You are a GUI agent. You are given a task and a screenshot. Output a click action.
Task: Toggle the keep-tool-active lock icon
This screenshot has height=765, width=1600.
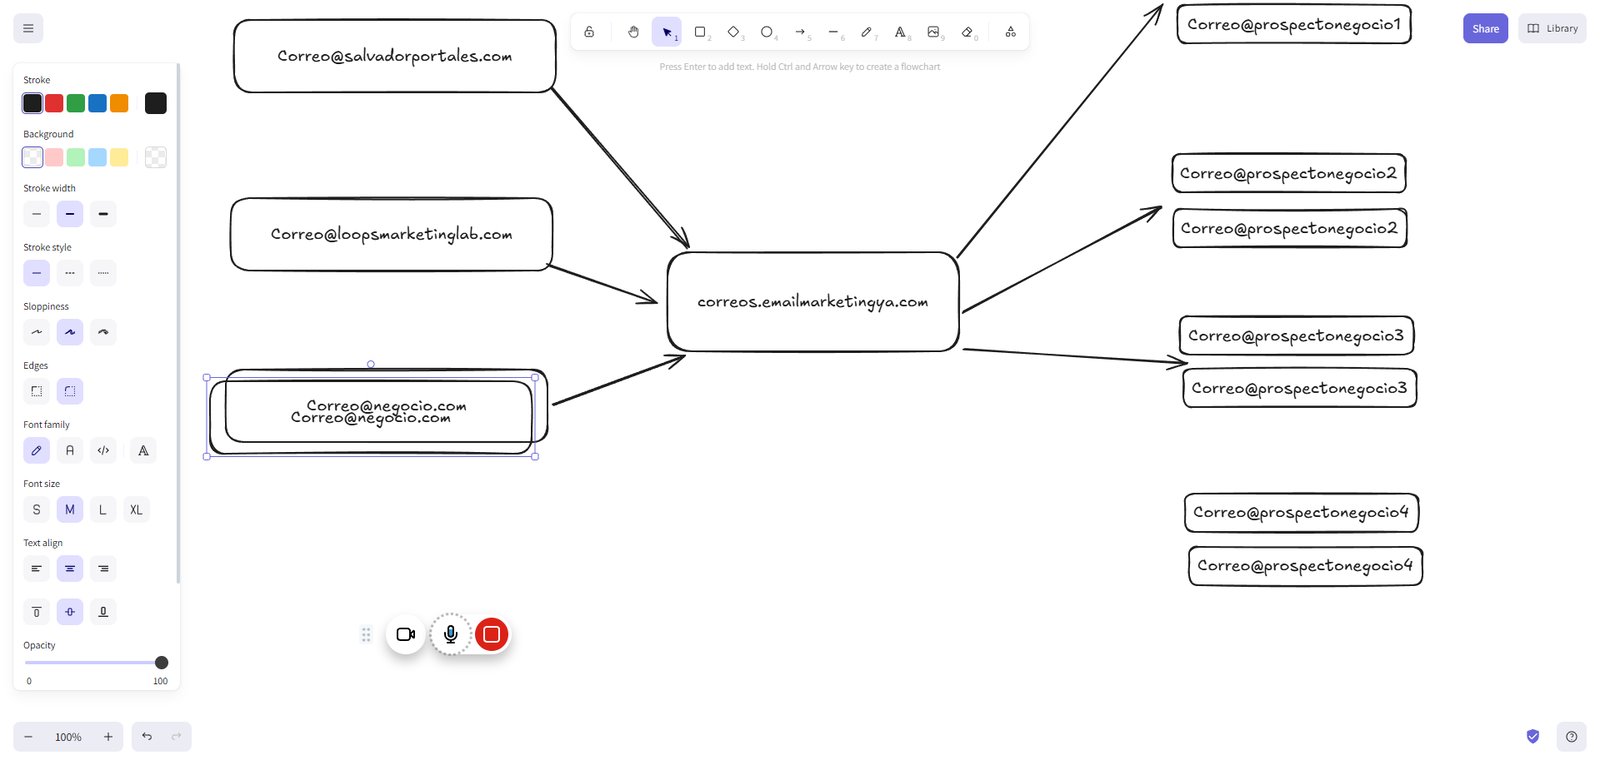589,32
